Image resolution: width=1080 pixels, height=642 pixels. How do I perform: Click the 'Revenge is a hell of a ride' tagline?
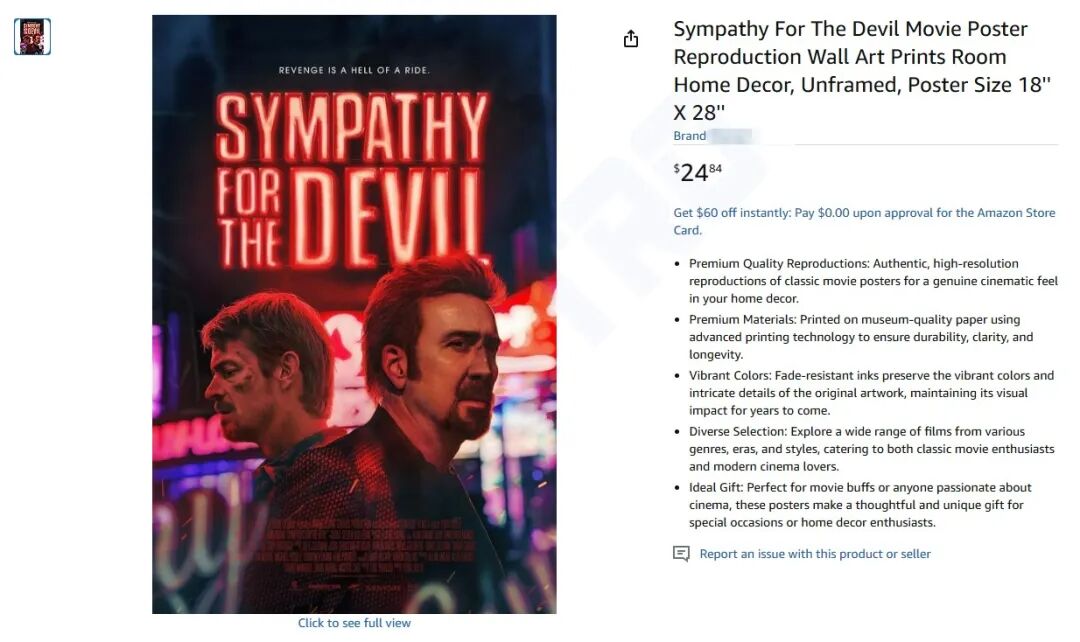[x=354, y=70]
